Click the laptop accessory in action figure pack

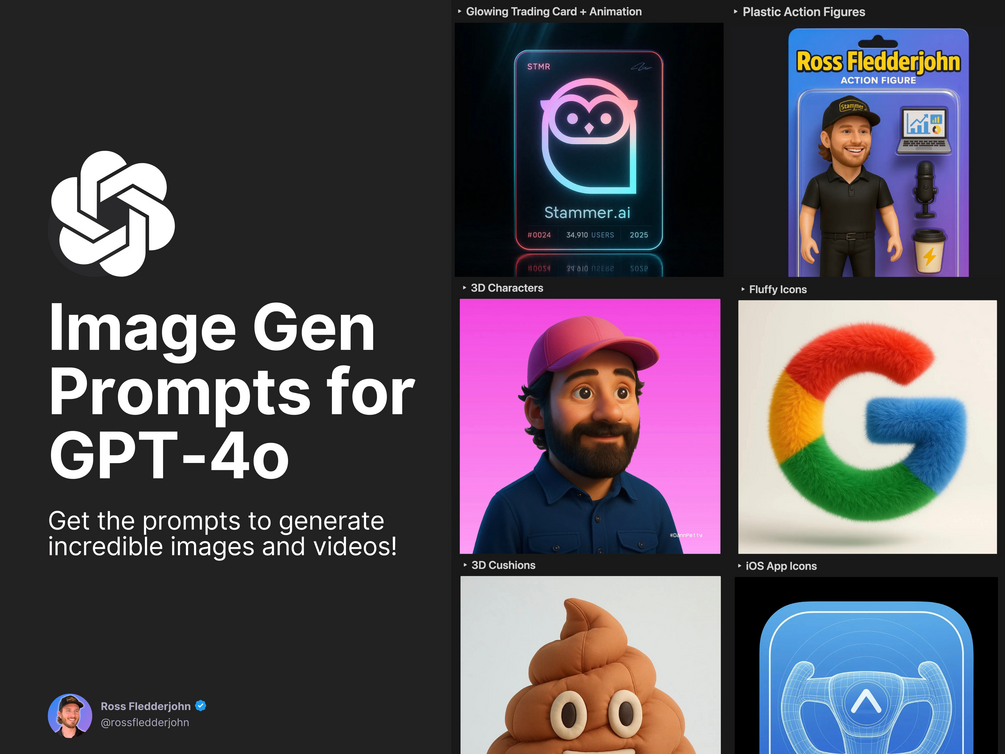point(923,130)
